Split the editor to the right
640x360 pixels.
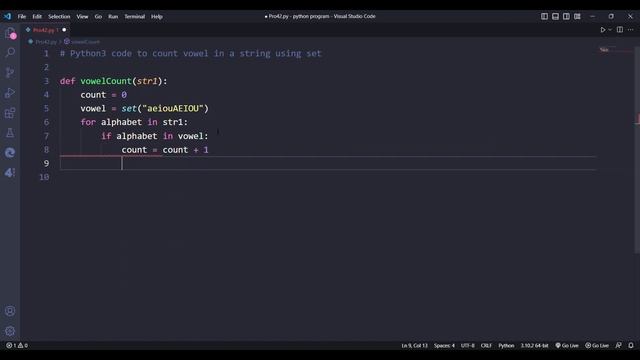620,30
